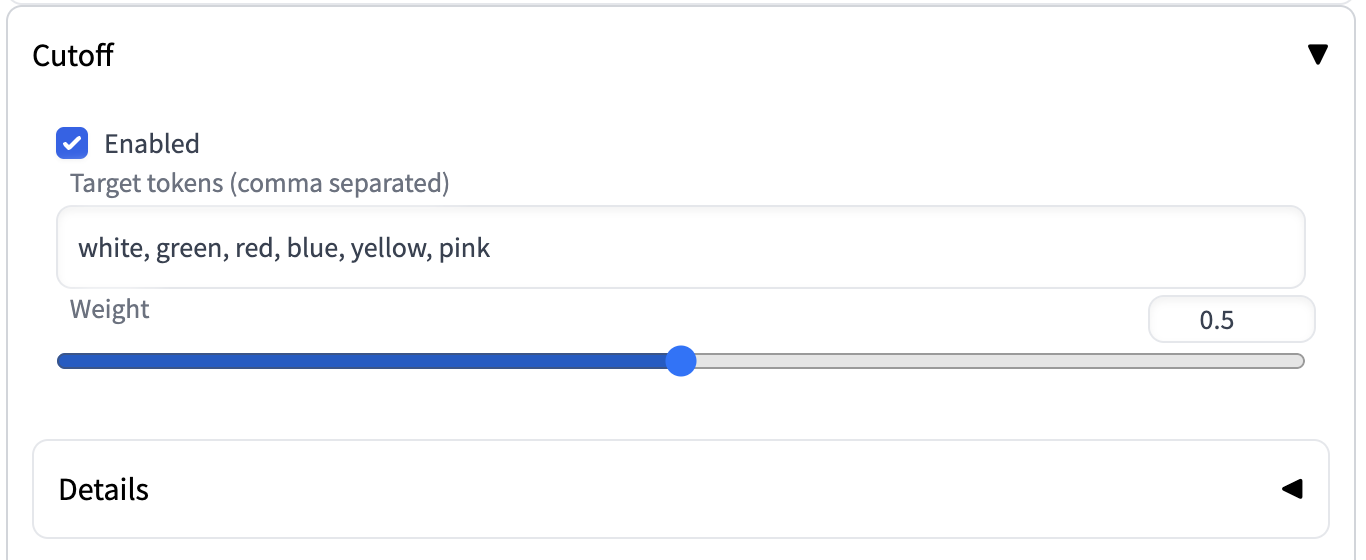Click the "Target tokens (comma separated)" label
1366x560 pixels.
click(x=260, y=184)
